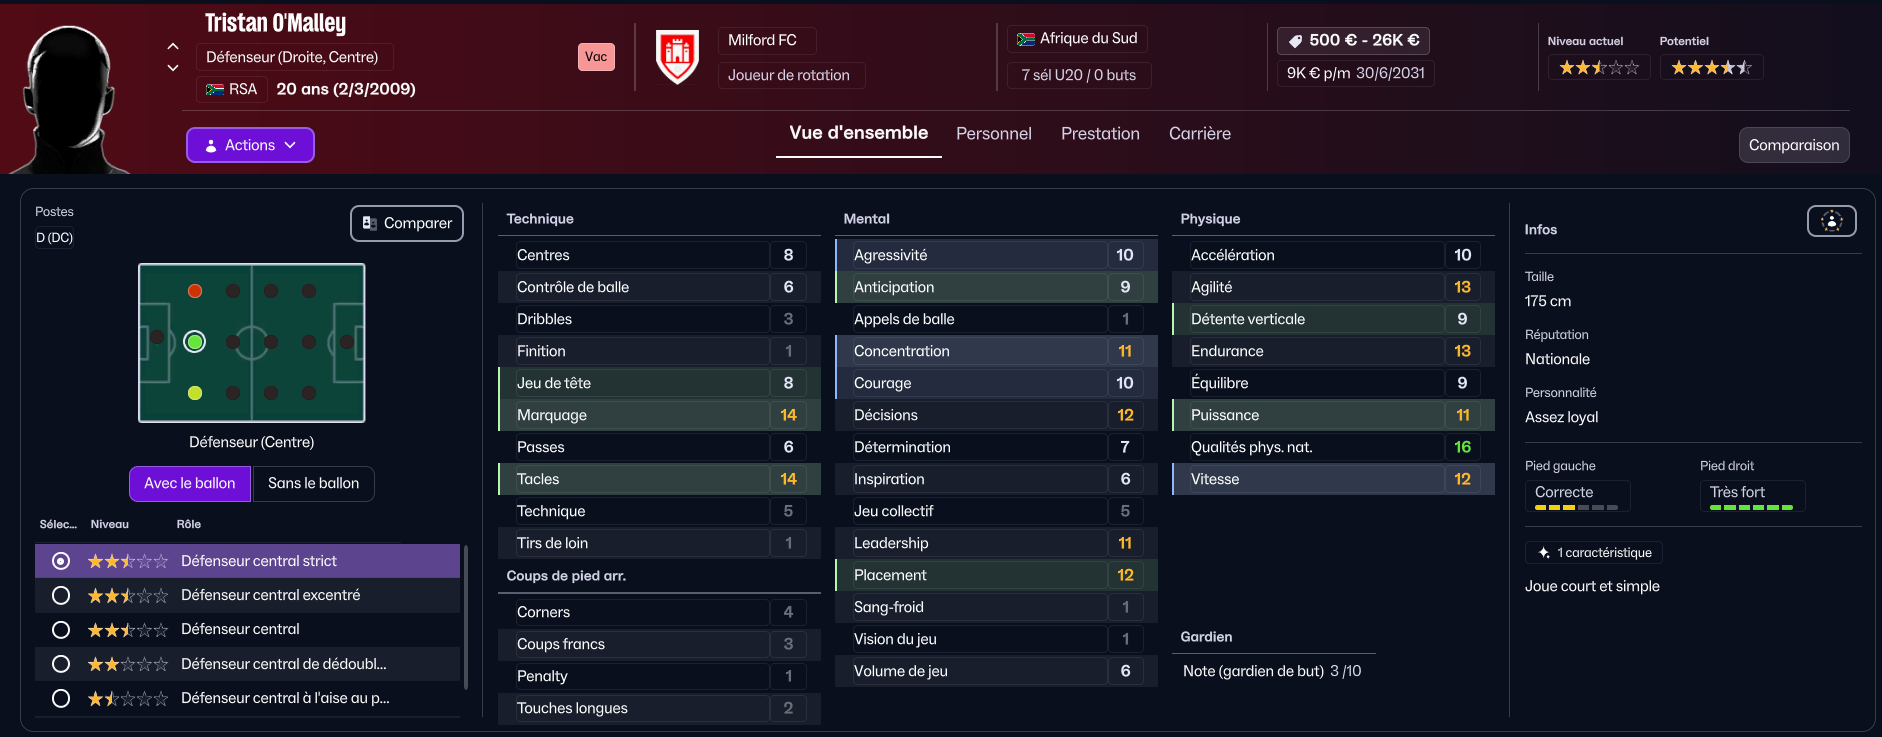Switch to Sans le ballon view
This screenshot has height=737, width=1882.
313,483
